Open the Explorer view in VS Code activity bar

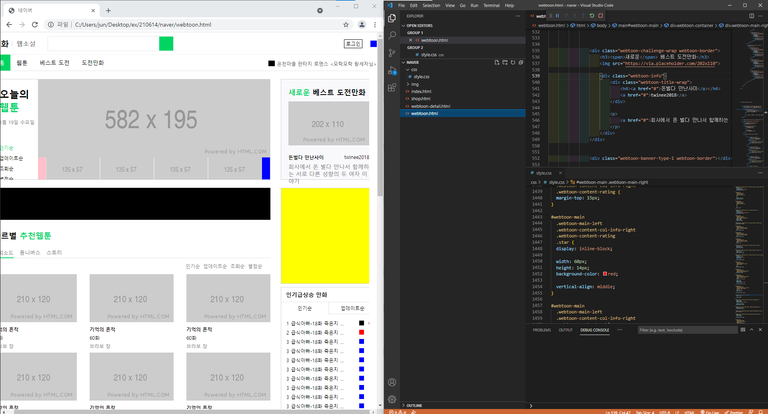point(392,18)
